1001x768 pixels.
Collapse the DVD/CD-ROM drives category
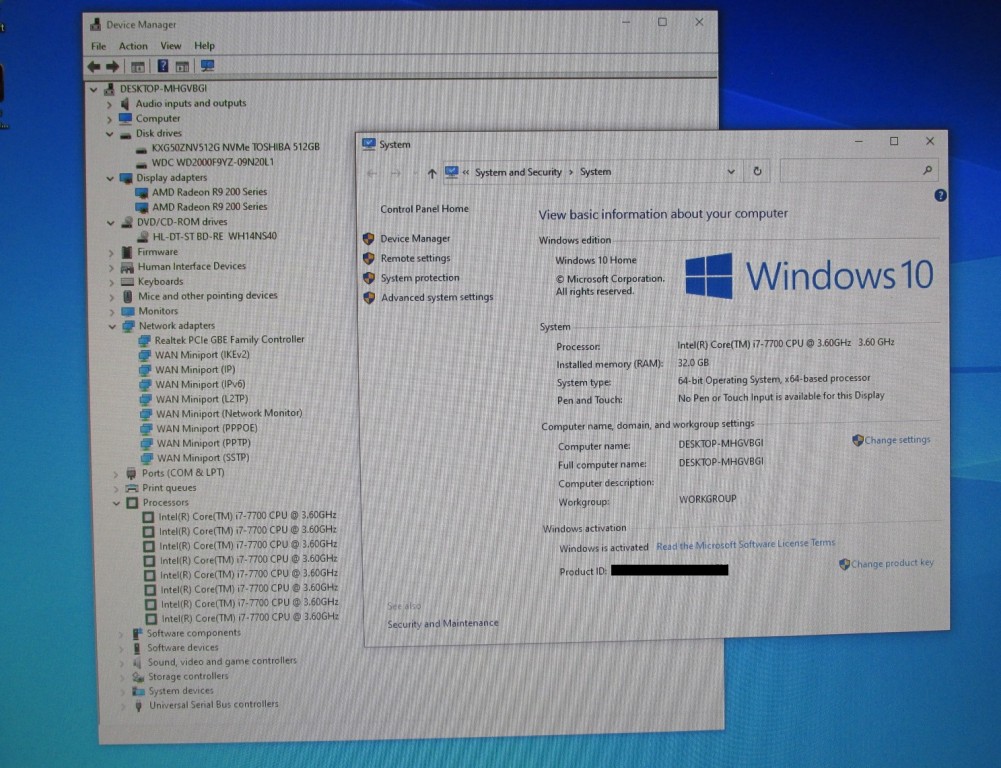coord(110,223)
